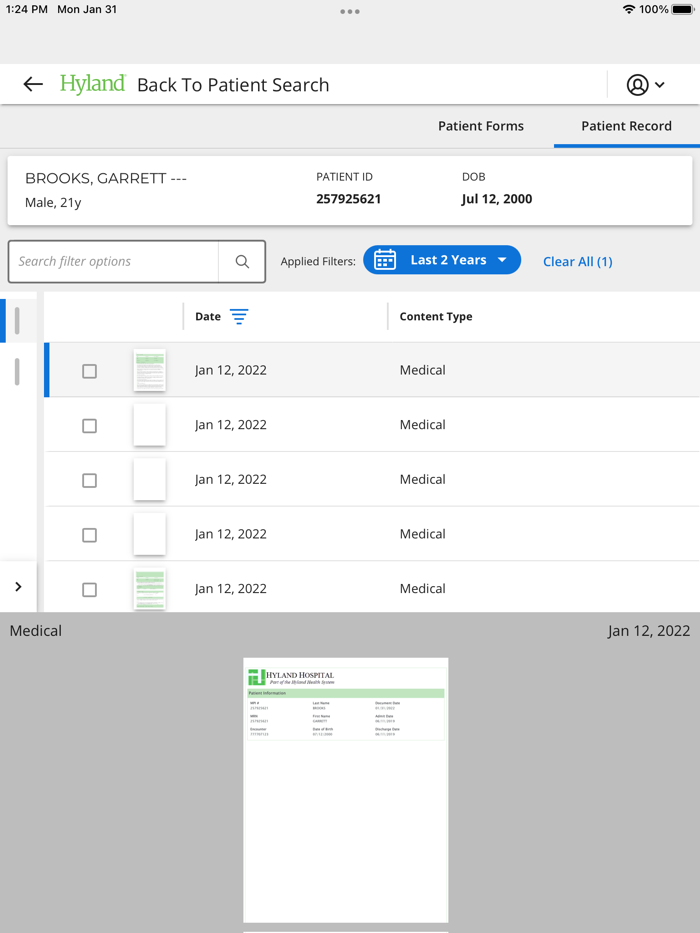This screenshot has width=700, height=933.
Task: Open the green-striped thumbnail in last row
Action: (x=149, y=588)
